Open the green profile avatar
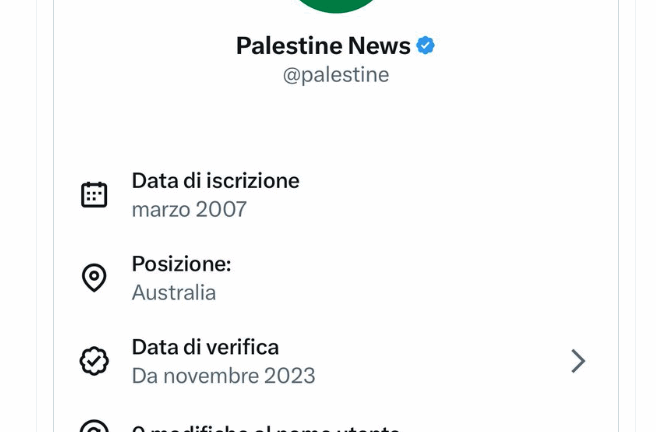The width and height of the screenshot is (656, 432). tap(336, 5)
